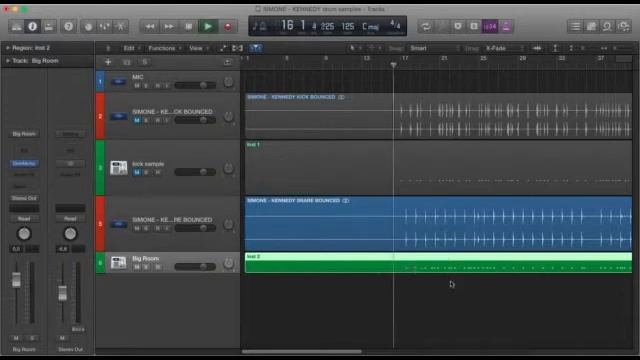
Task: Toggle the Waveform zoom button
Action: pyautogui.click(x=537, y=48)
